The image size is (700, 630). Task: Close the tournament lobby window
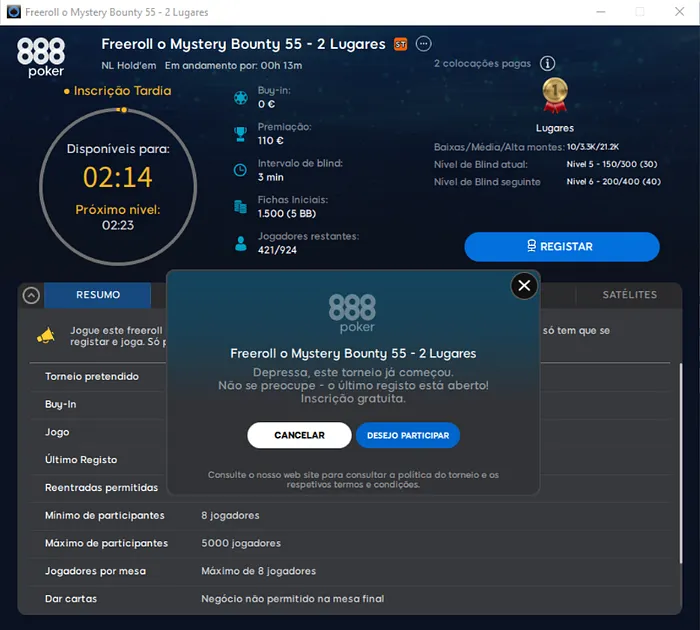coord(679,12)
